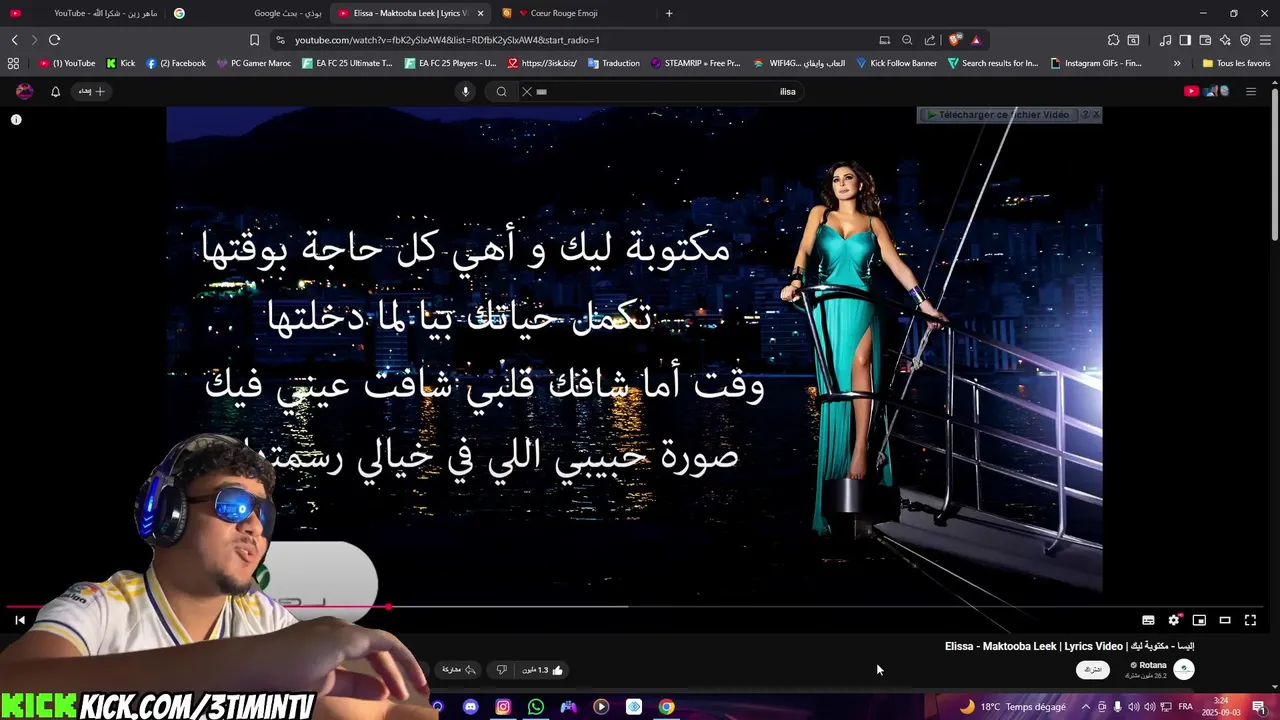Go back using browser back arrow
This screenshot has height=720, width=1280.
pyautogui.click(x=14, y=40)
